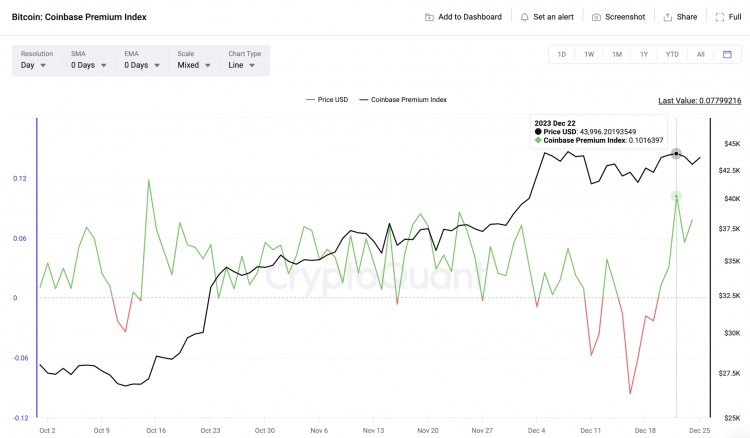Click the green Coinbase Premium tooltip dot

click(x=539, y=140)
